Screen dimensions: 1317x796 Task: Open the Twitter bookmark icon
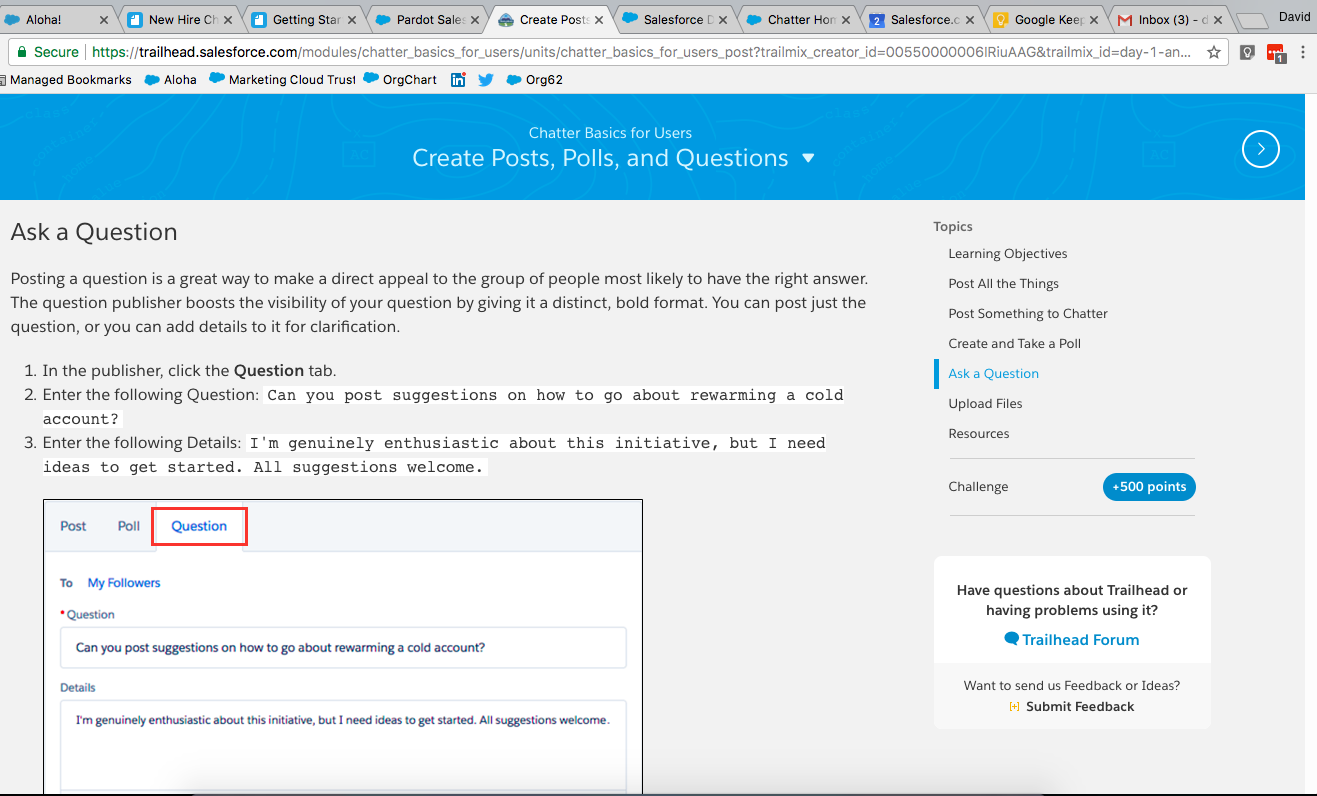486,80
